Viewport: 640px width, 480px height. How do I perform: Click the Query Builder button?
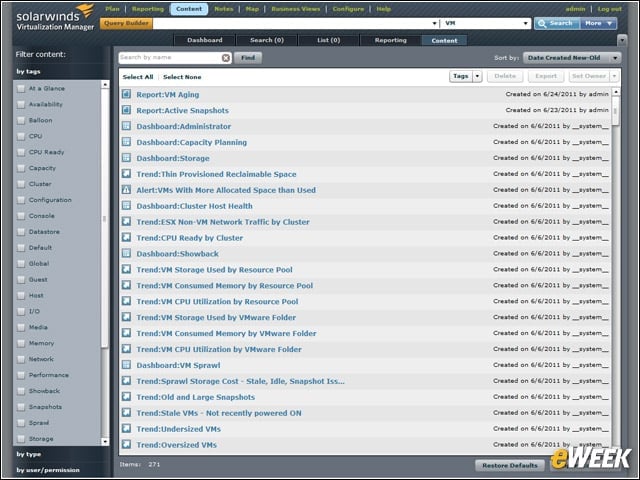[x=126, y=23]
